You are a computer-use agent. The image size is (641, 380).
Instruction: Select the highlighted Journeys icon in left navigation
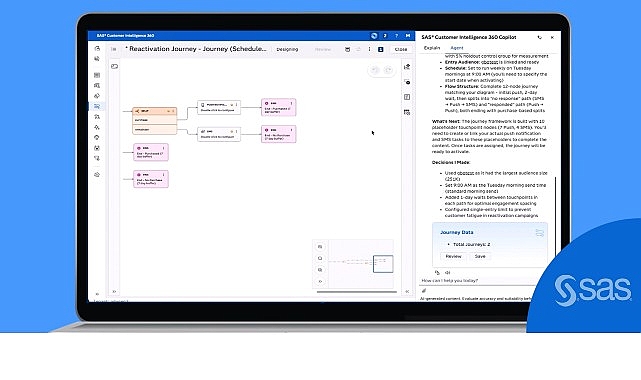(x=97, y=106)
